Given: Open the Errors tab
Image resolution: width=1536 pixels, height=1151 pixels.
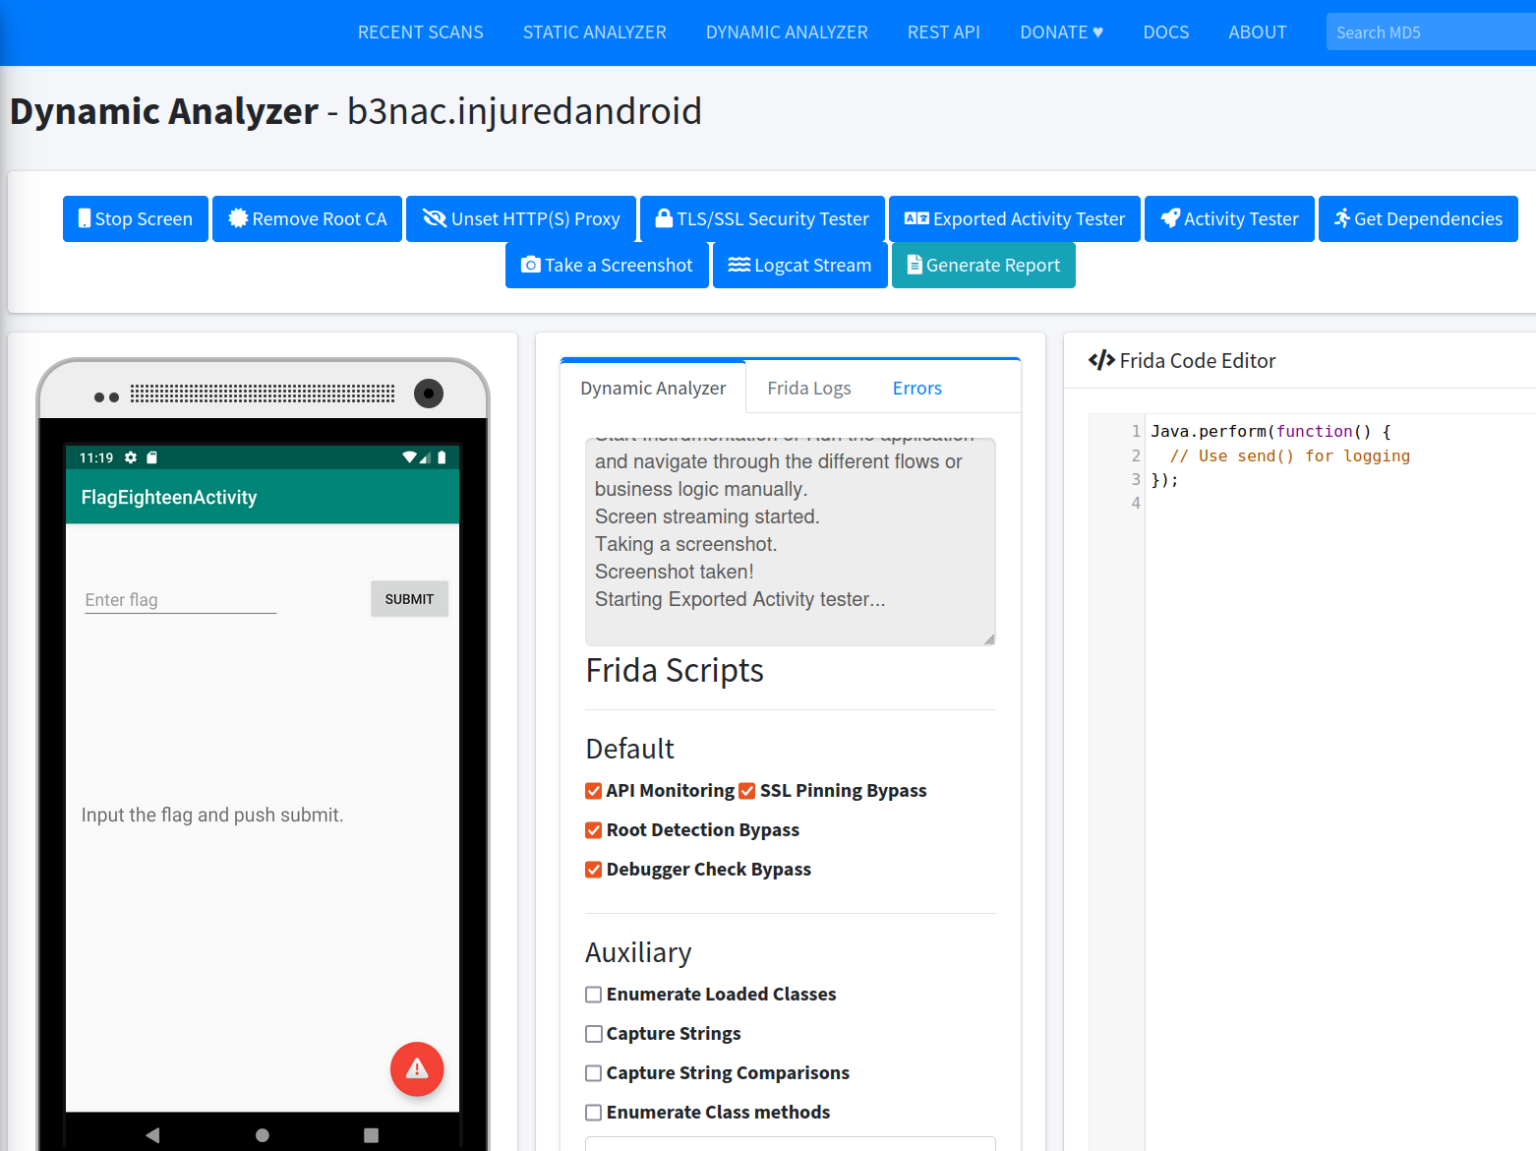Looking at the screenshot, I should pyautogui.click(x=916, y=388).
